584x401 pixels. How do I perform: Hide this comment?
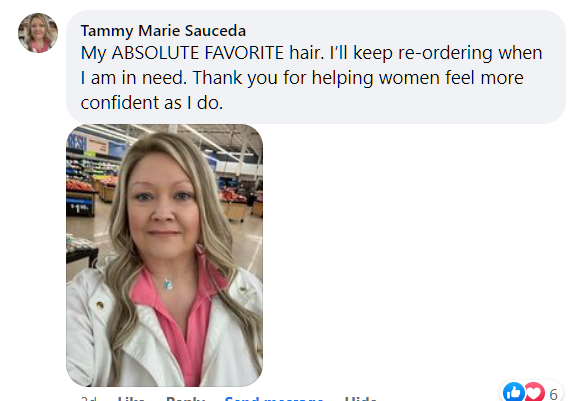pos(361,398)
